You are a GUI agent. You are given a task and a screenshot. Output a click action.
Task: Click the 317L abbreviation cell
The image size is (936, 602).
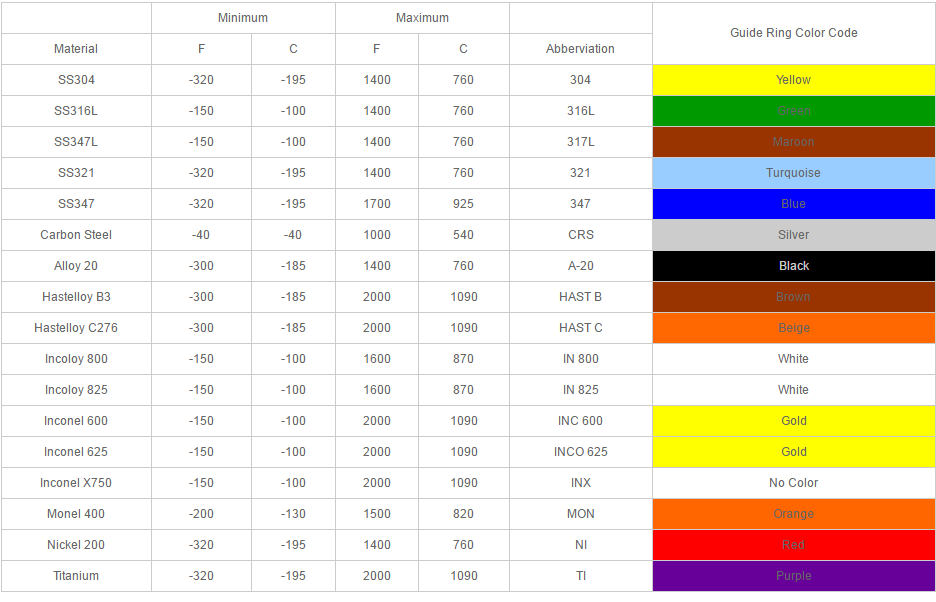point(580,142)
